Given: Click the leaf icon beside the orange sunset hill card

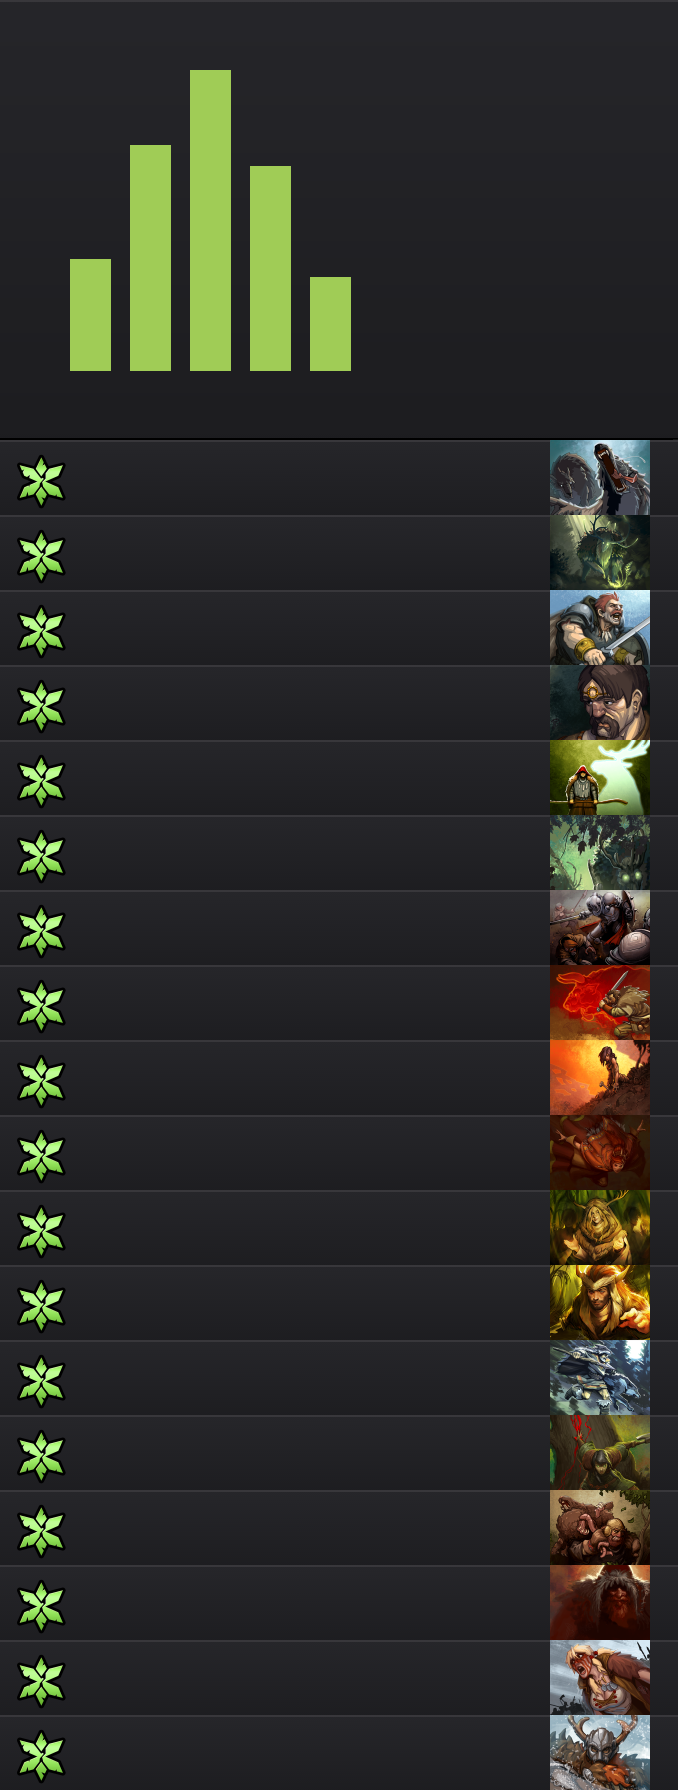Looking at the screenshot, I should coord(41,1081).
